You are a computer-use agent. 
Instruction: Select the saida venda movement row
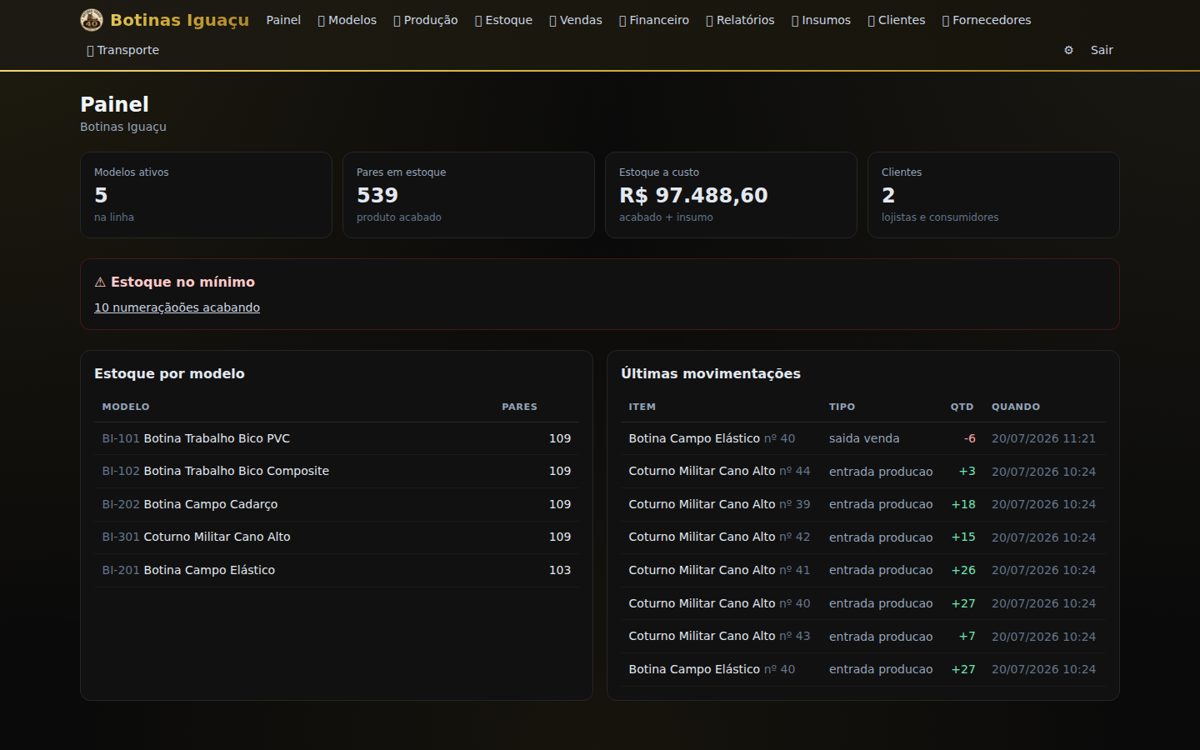(862, 438)
